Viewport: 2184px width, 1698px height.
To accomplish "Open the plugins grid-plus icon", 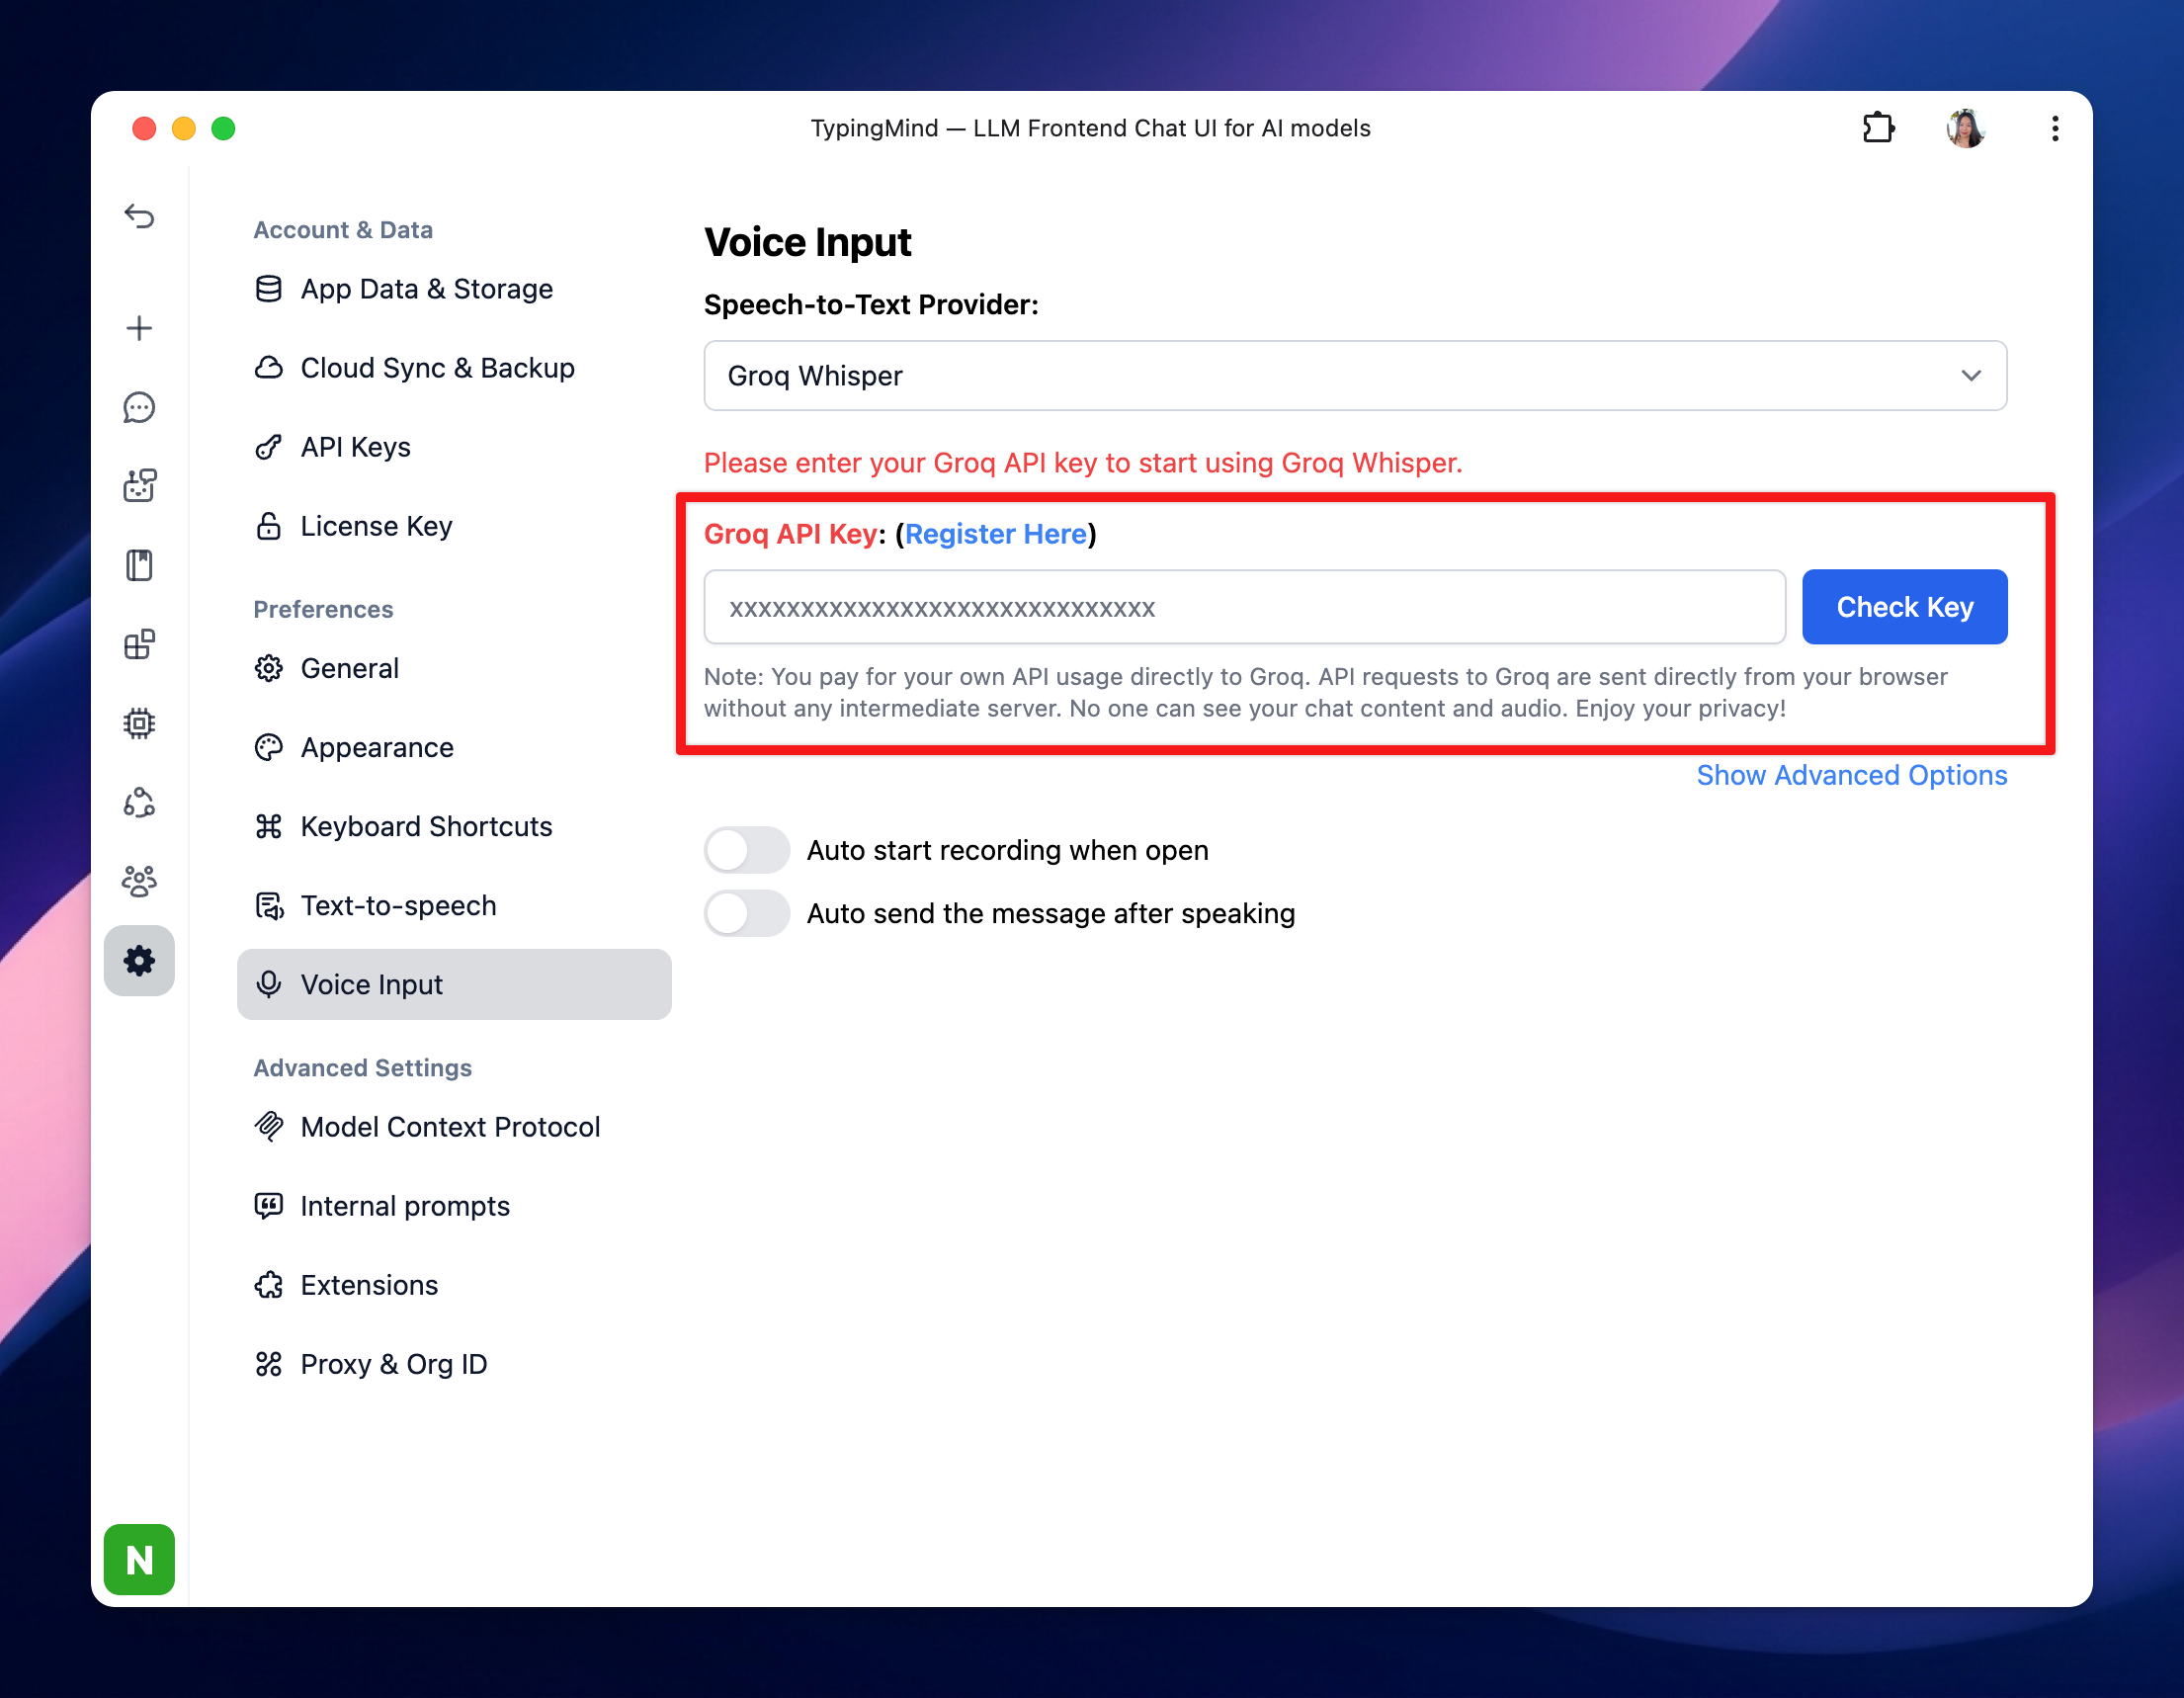I will pos(139,644).
